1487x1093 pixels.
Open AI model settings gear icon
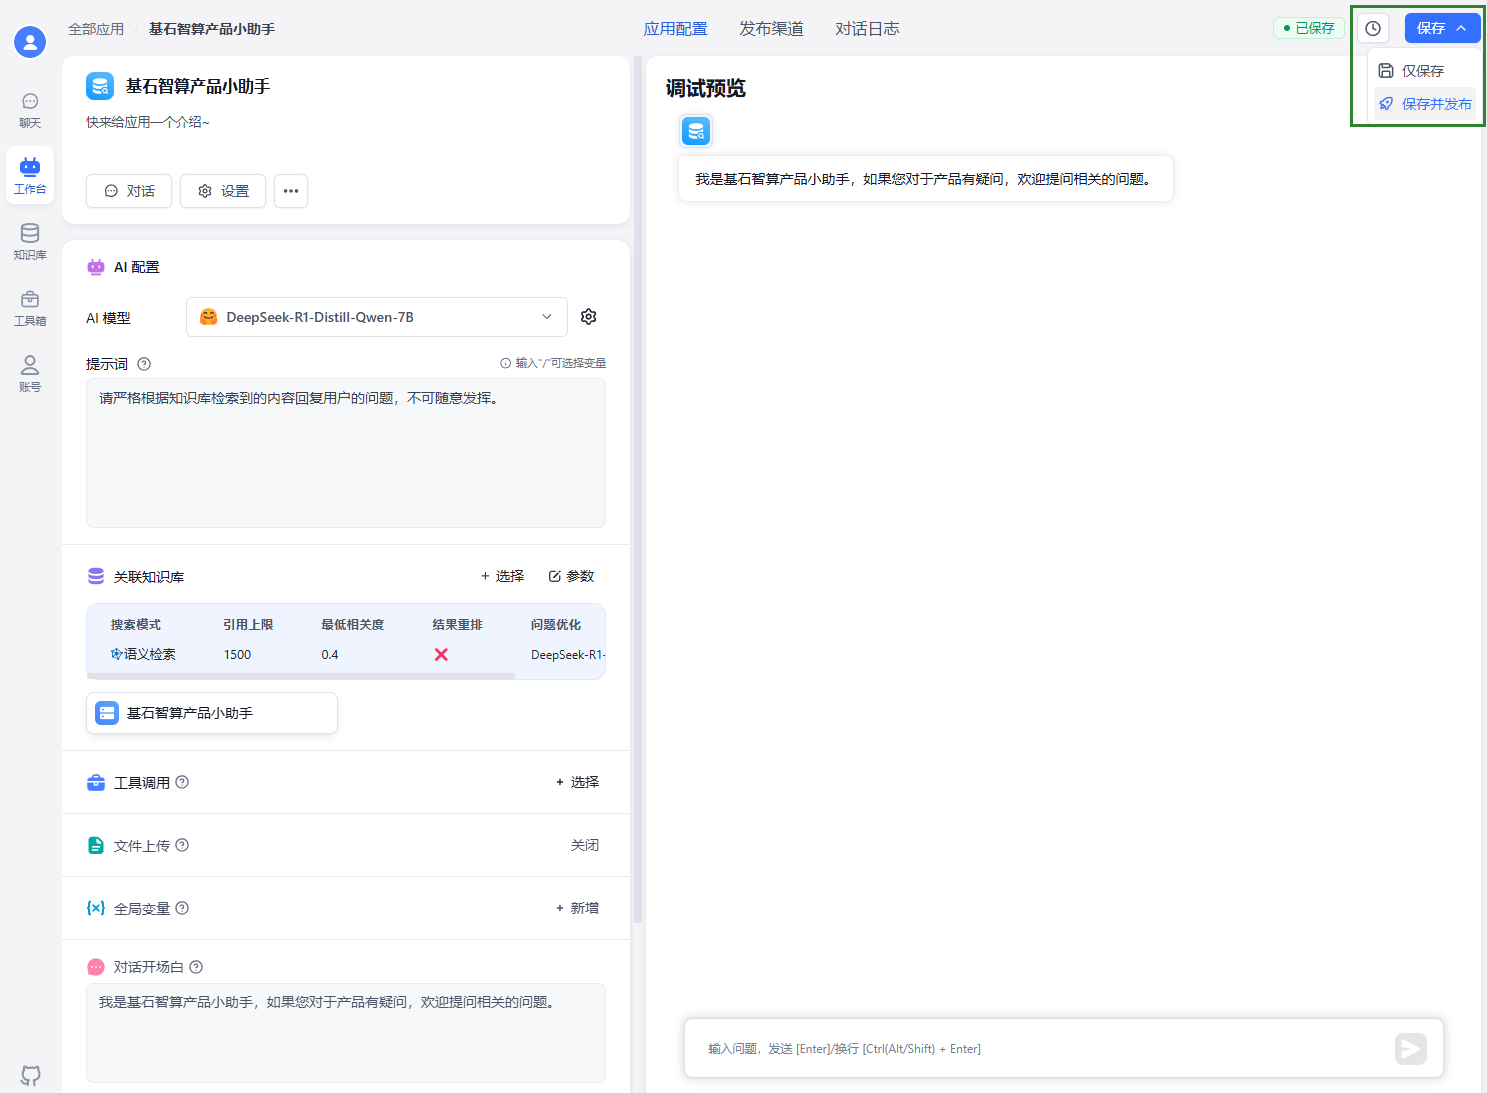click(x=589, y=317)
